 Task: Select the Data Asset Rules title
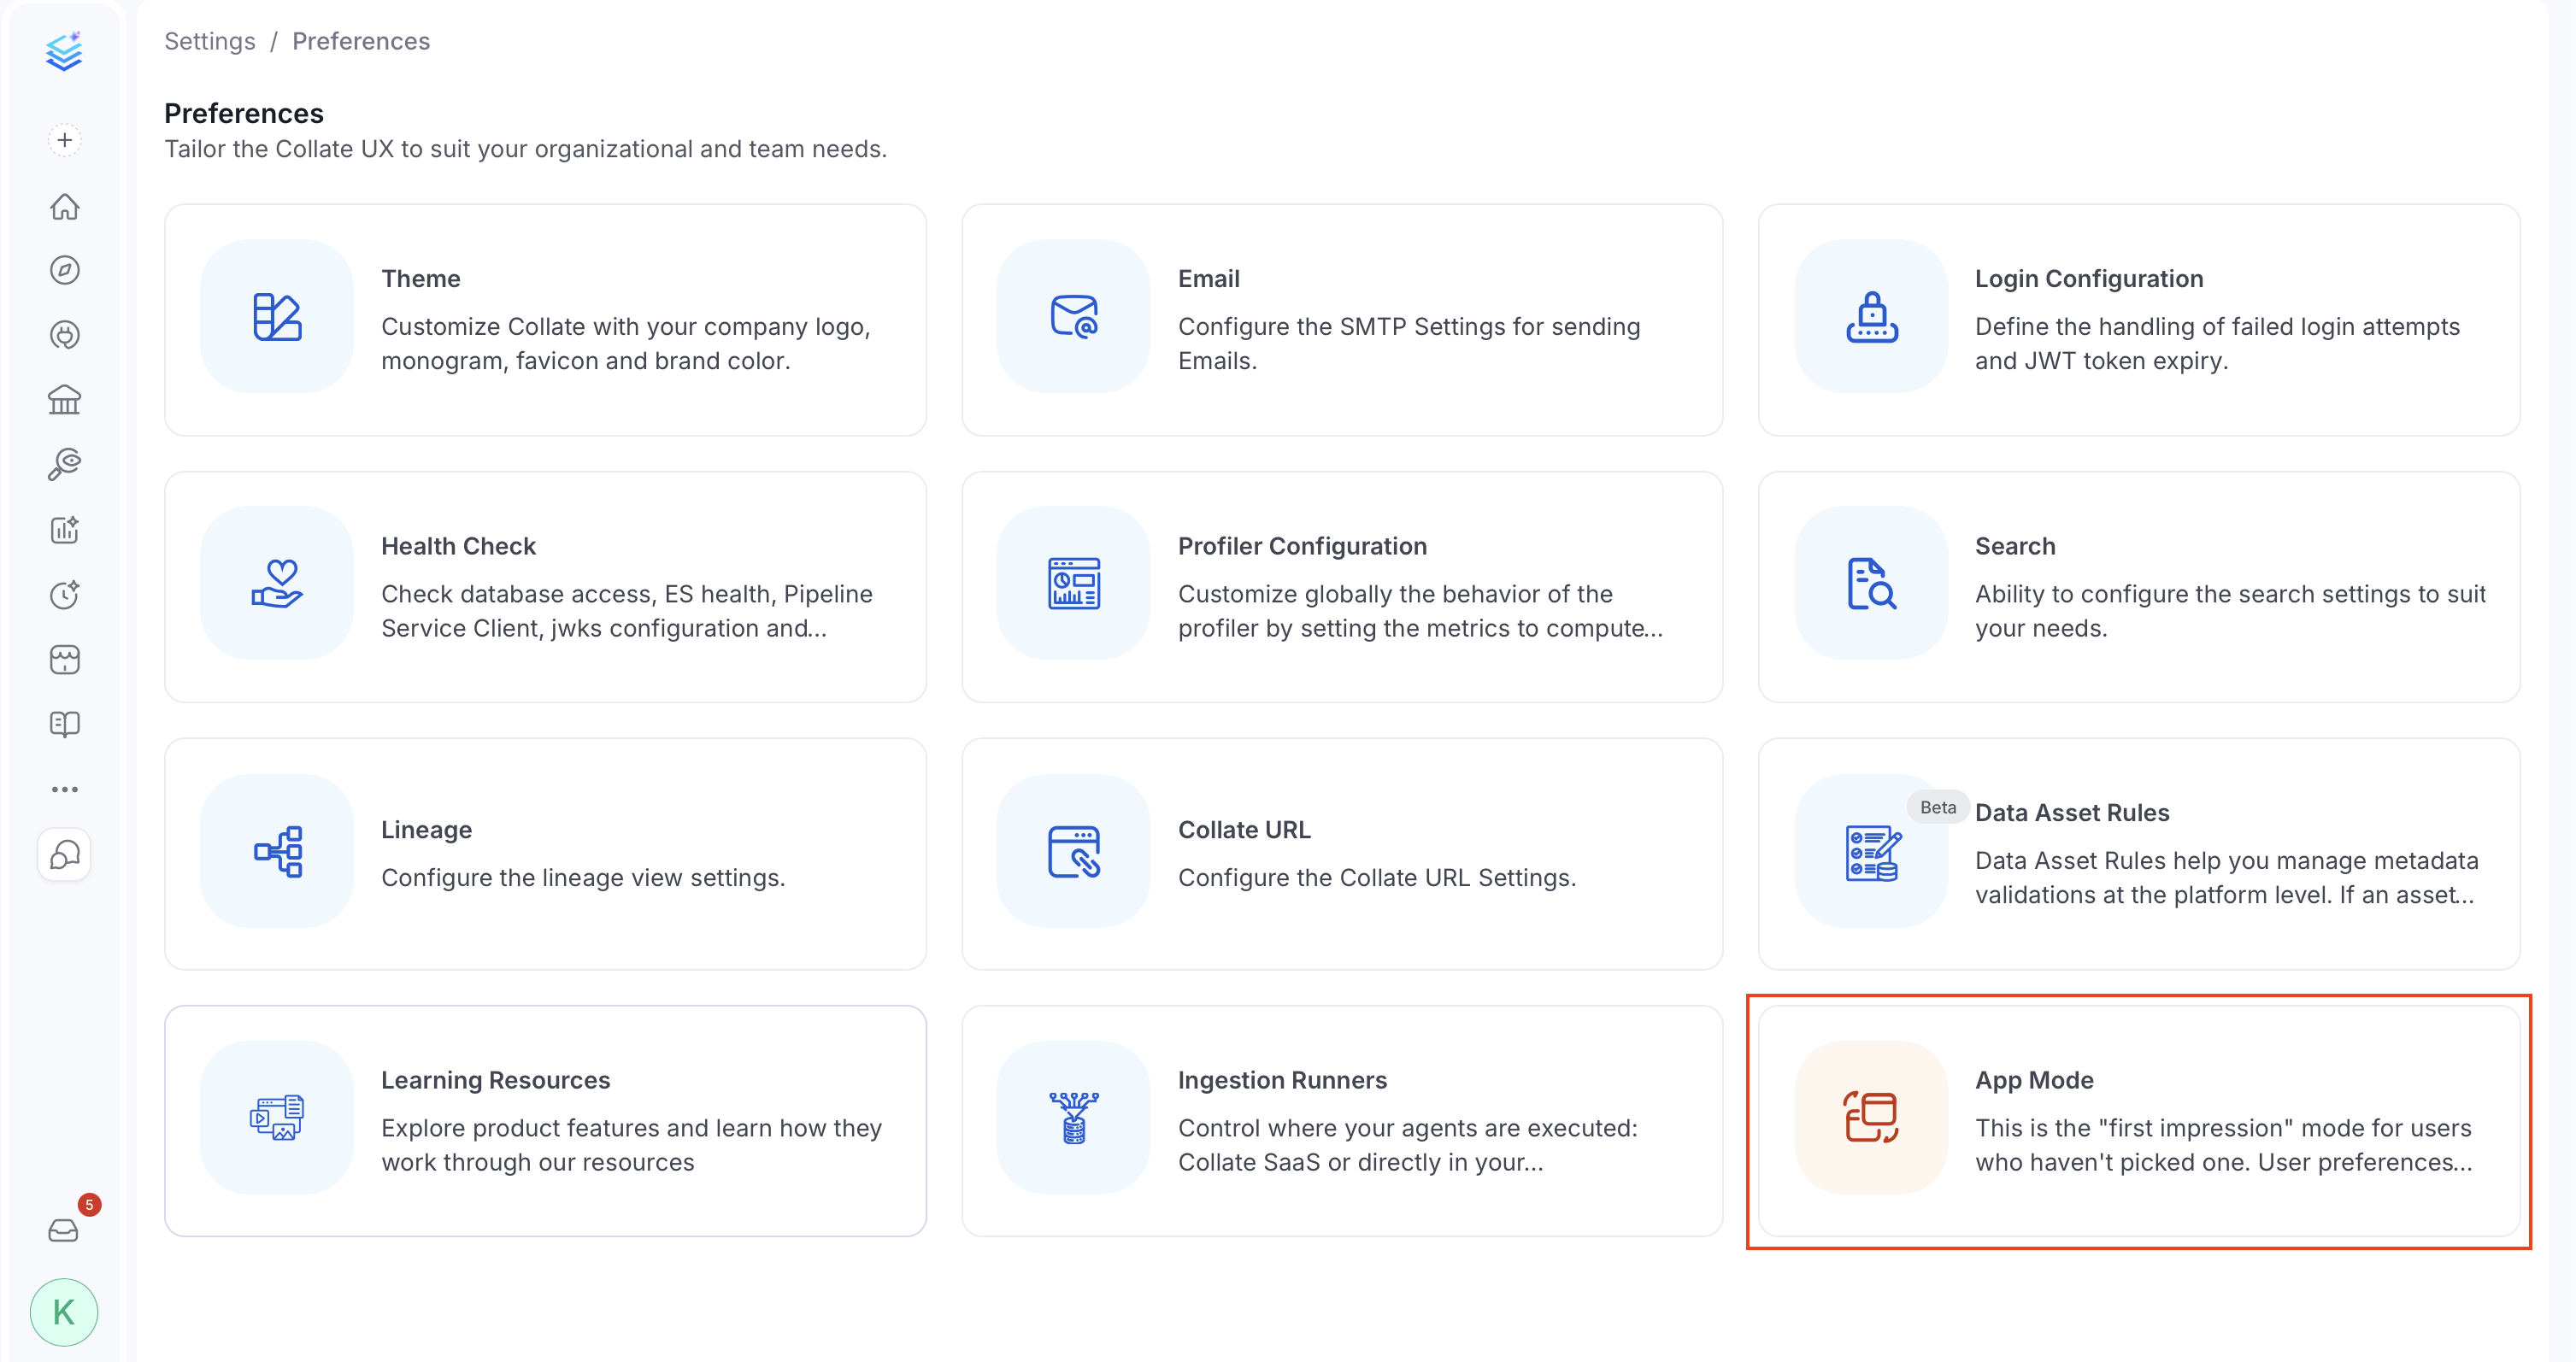point(2072,813)
